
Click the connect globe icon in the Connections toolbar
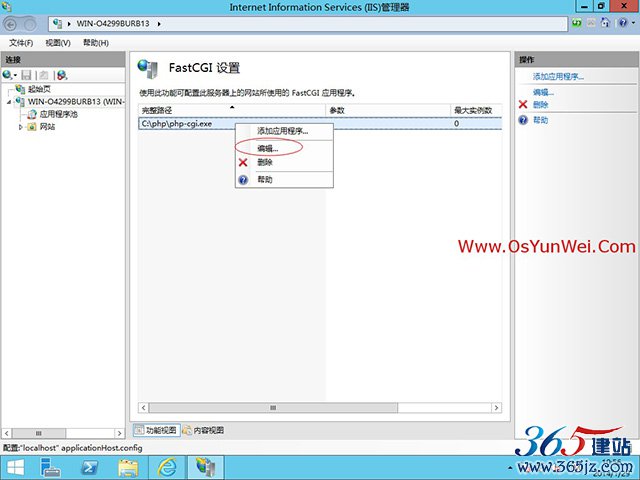point(7,75)
